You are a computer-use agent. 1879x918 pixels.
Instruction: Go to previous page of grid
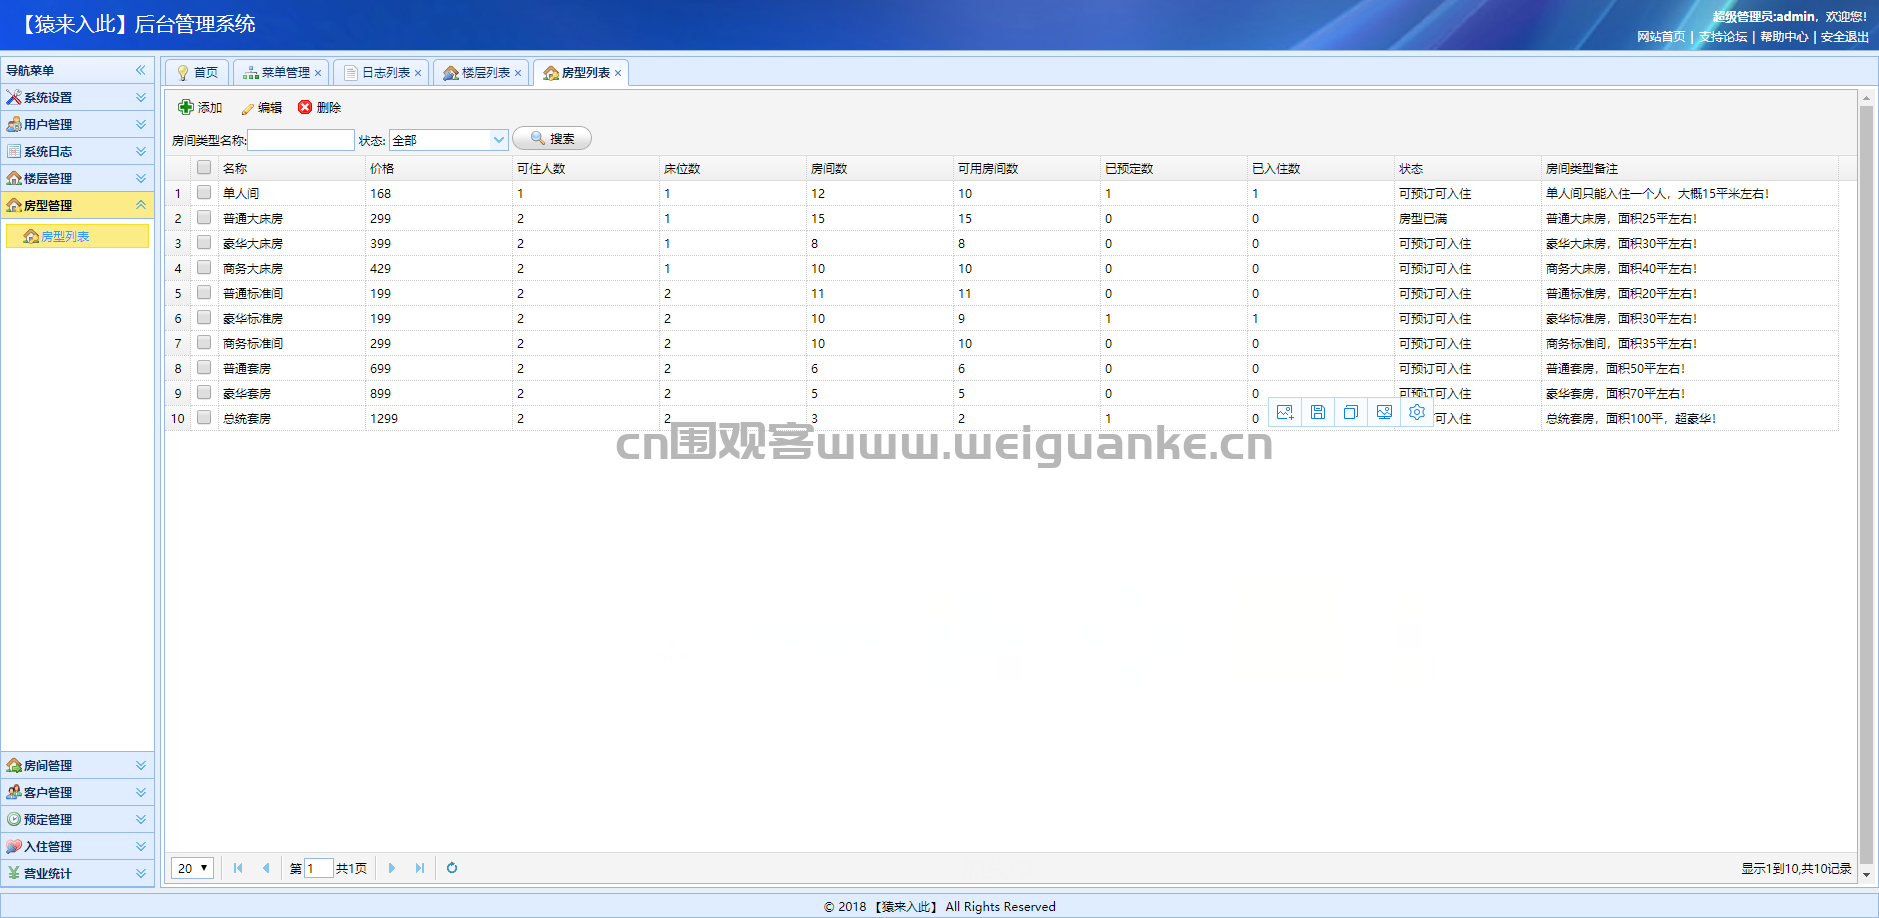(266, 868)
